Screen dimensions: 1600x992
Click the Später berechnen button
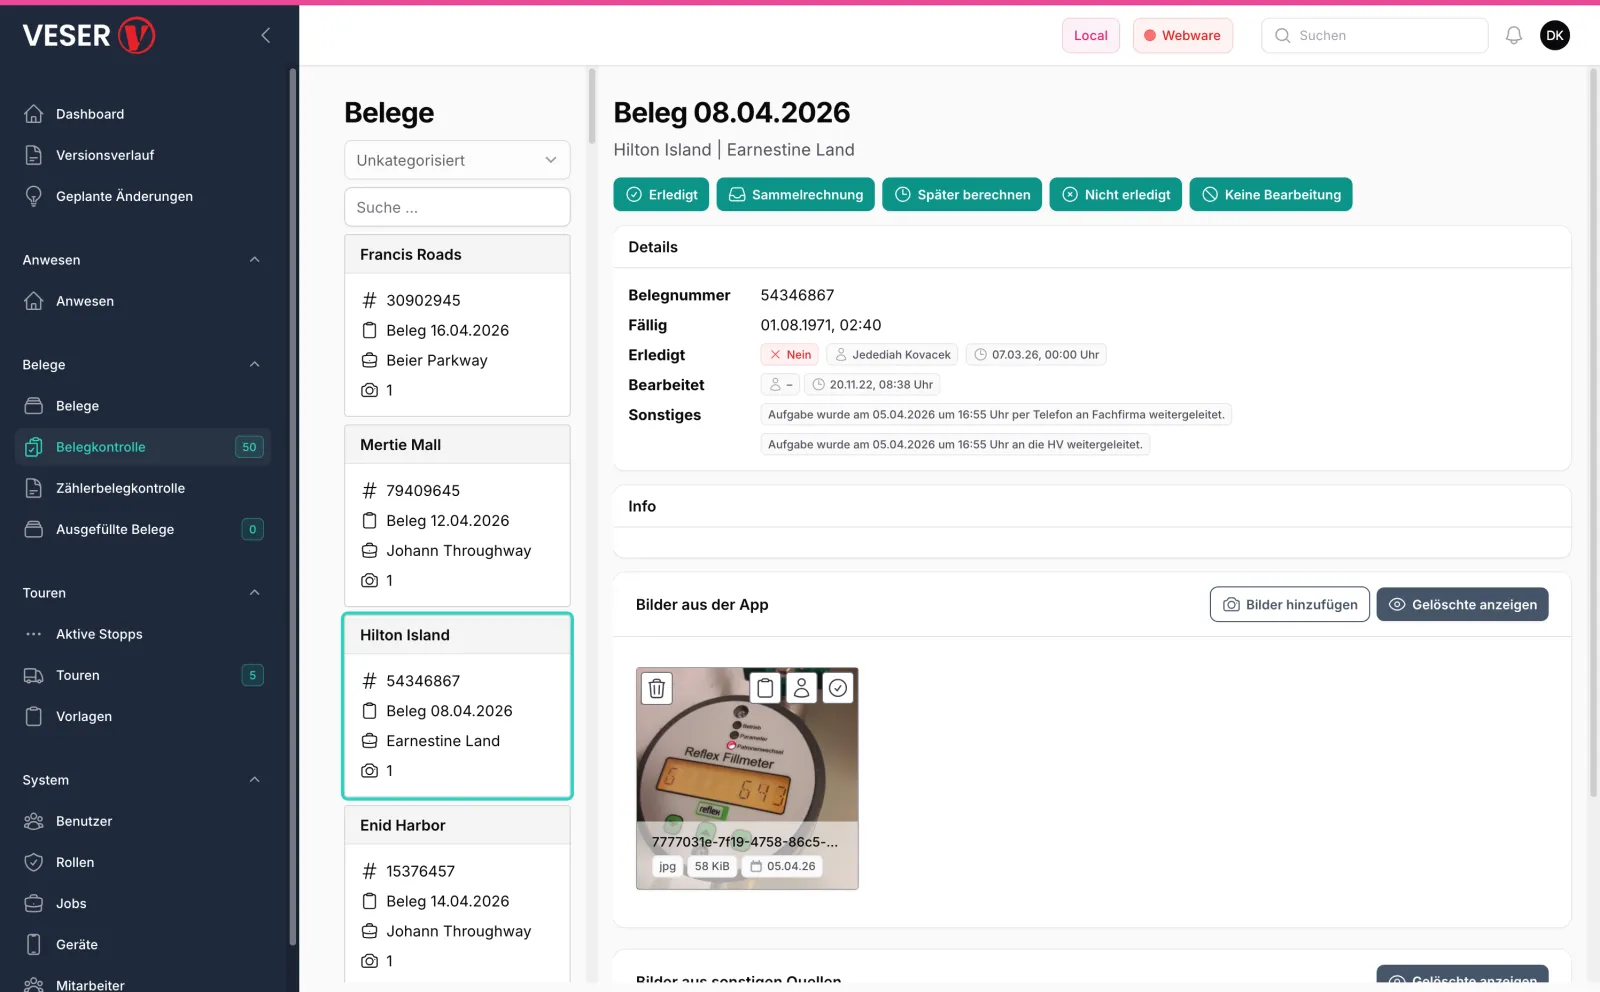(961, 194)
